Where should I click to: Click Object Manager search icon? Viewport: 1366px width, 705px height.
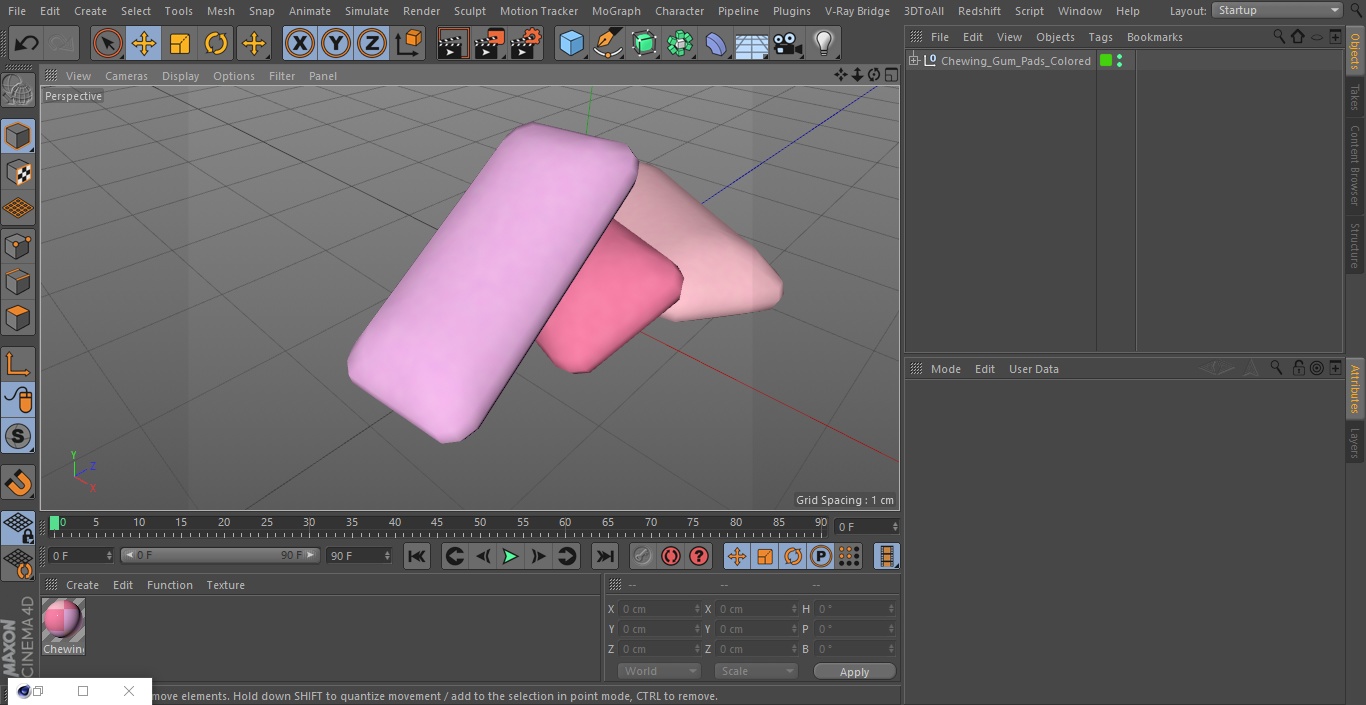tap(1279, 37)
